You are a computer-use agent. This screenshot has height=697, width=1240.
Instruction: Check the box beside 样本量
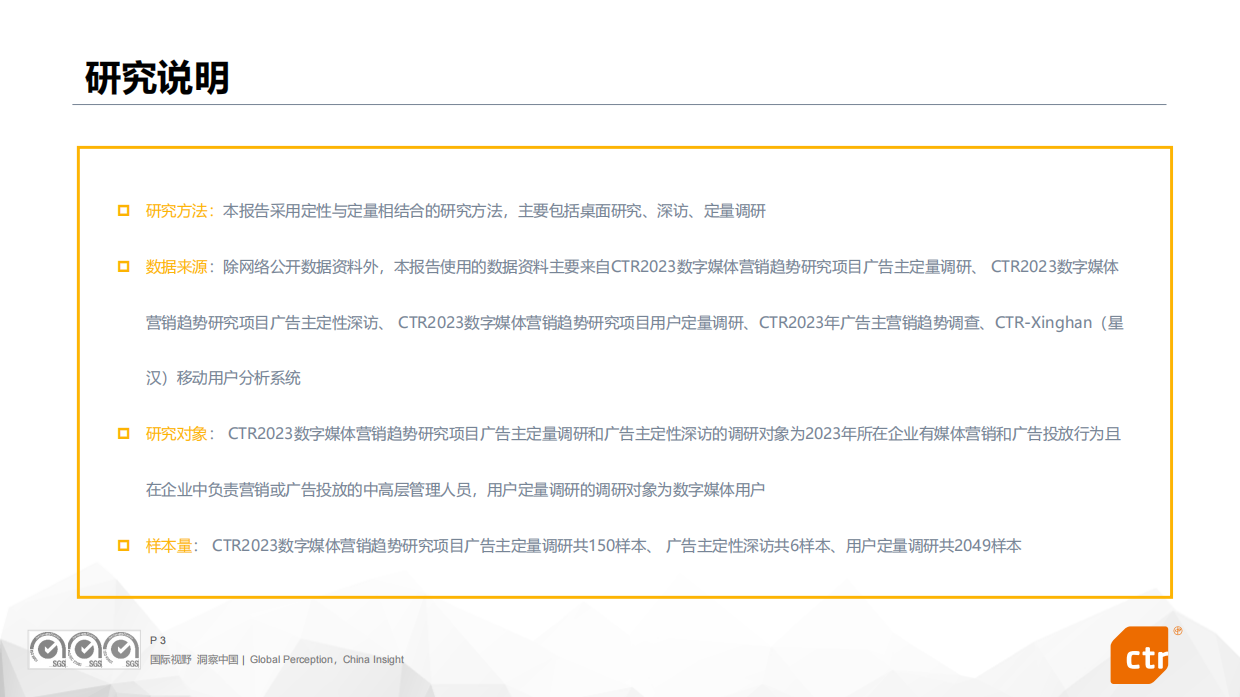(122, 545)
